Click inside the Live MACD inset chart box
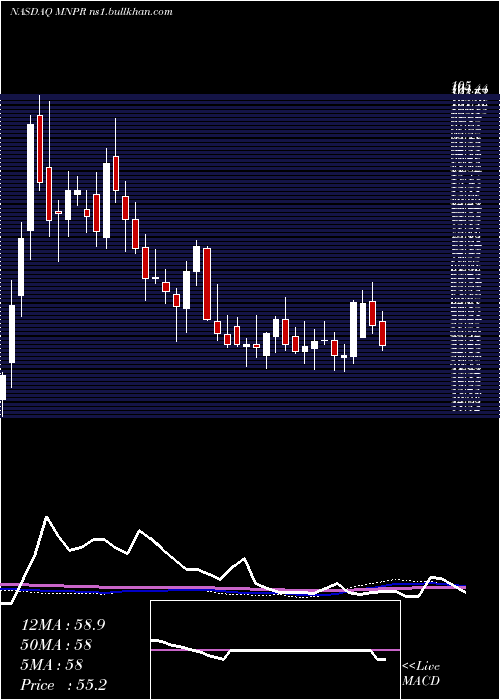This screenshot has height=700, width=500. (275, 650)
